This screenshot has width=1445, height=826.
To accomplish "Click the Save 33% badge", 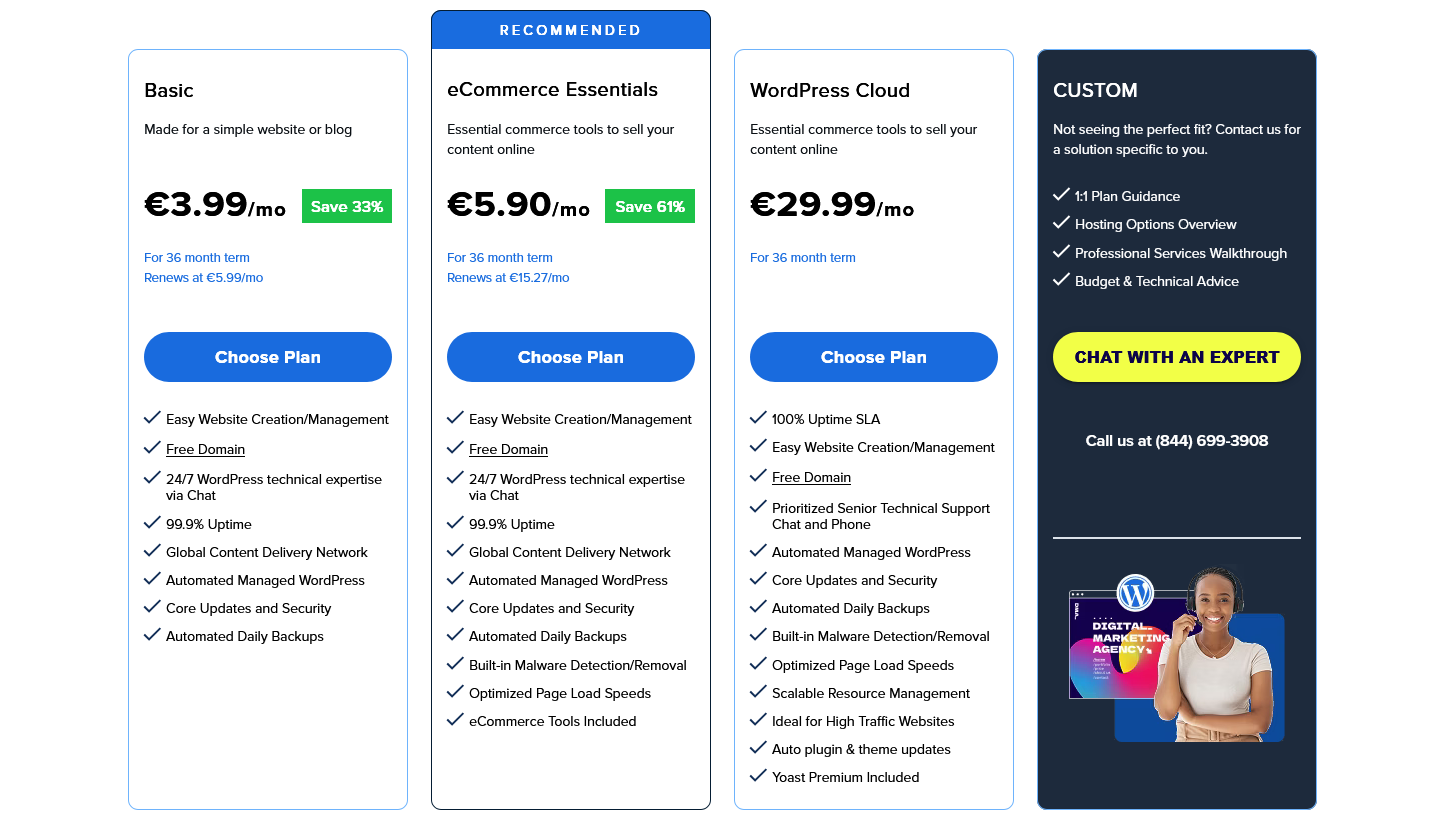I will click(x=347, y=206).
